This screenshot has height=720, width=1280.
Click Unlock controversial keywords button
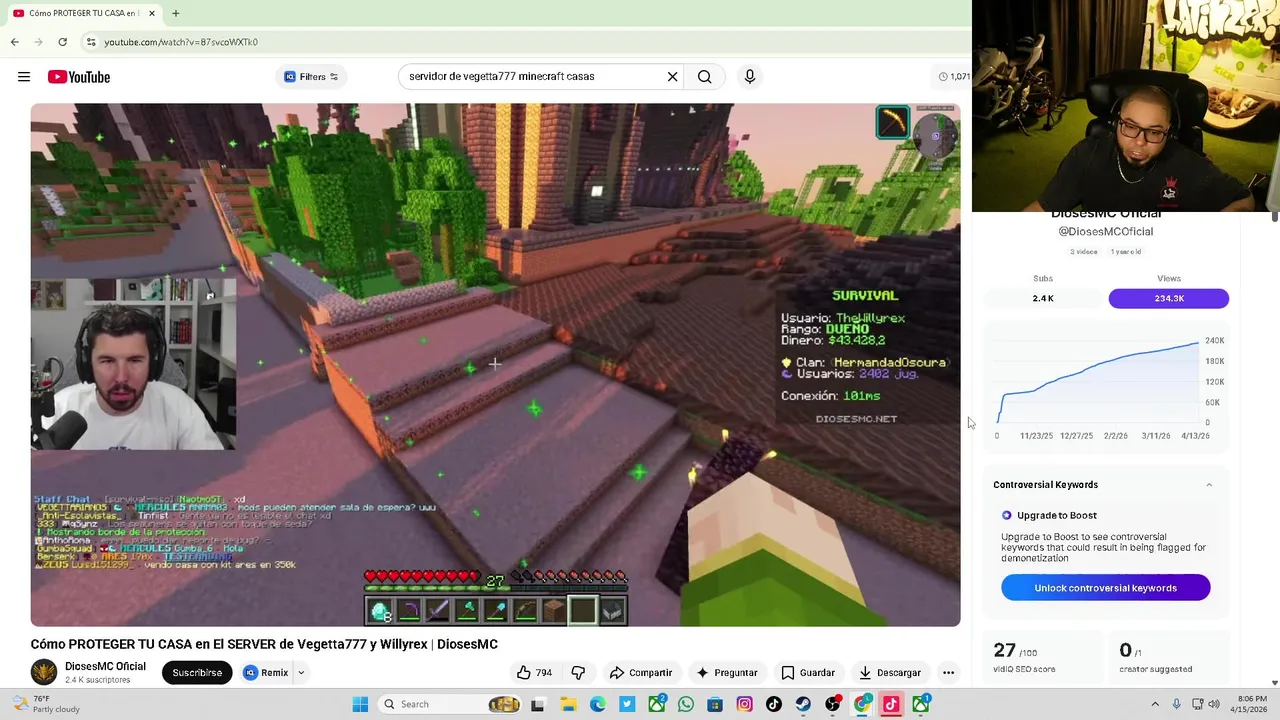coord(1105,588)
